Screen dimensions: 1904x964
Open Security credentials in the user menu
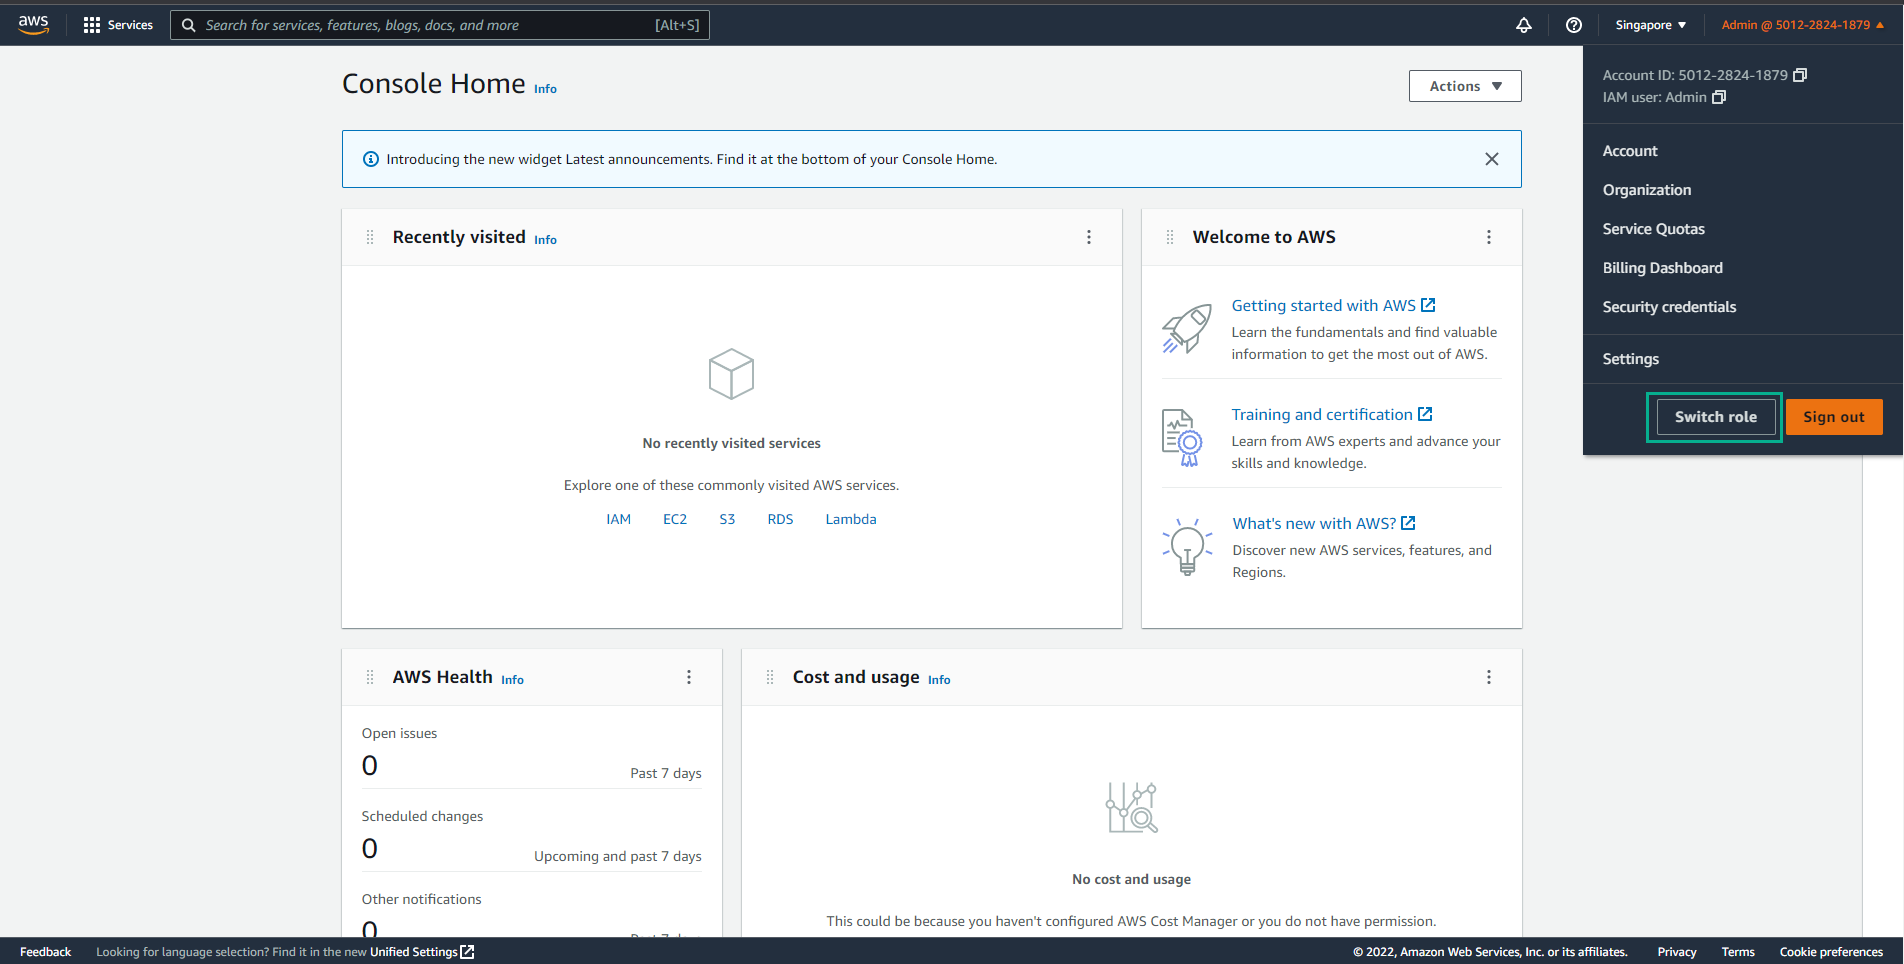[x=1669, y=307]
